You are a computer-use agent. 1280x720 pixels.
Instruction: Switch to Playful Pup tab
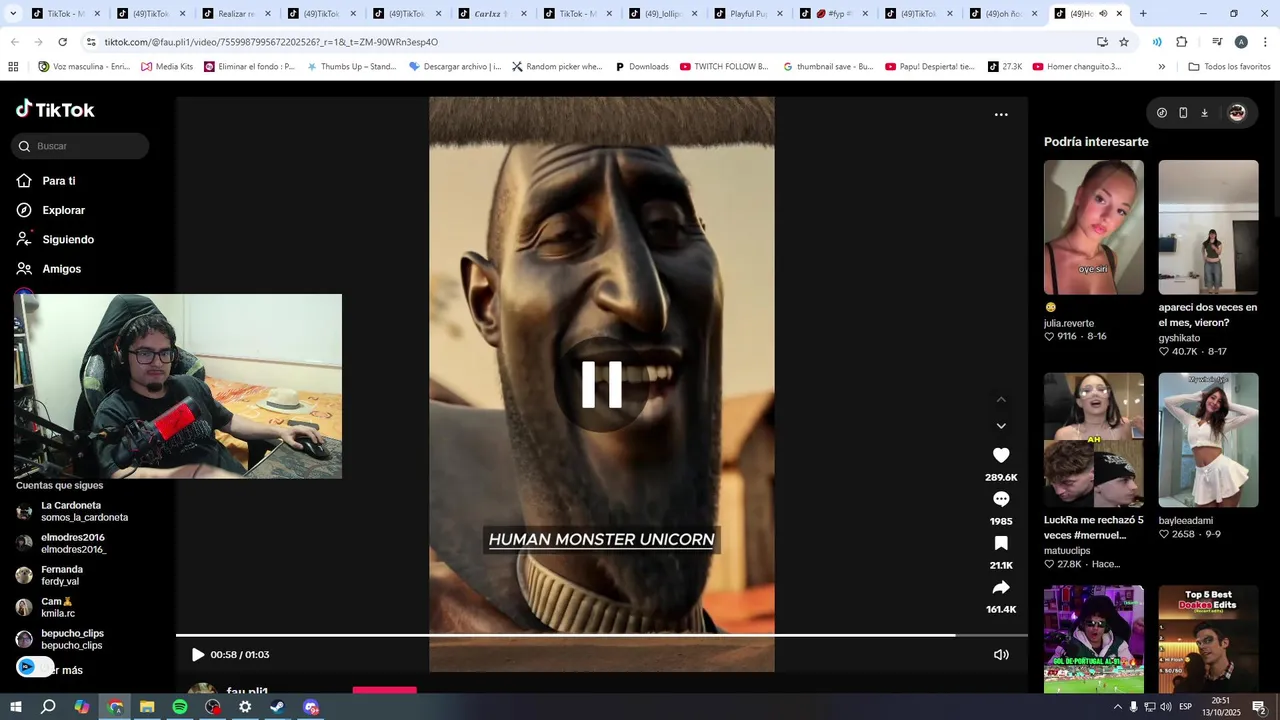[x=750, y=14]
